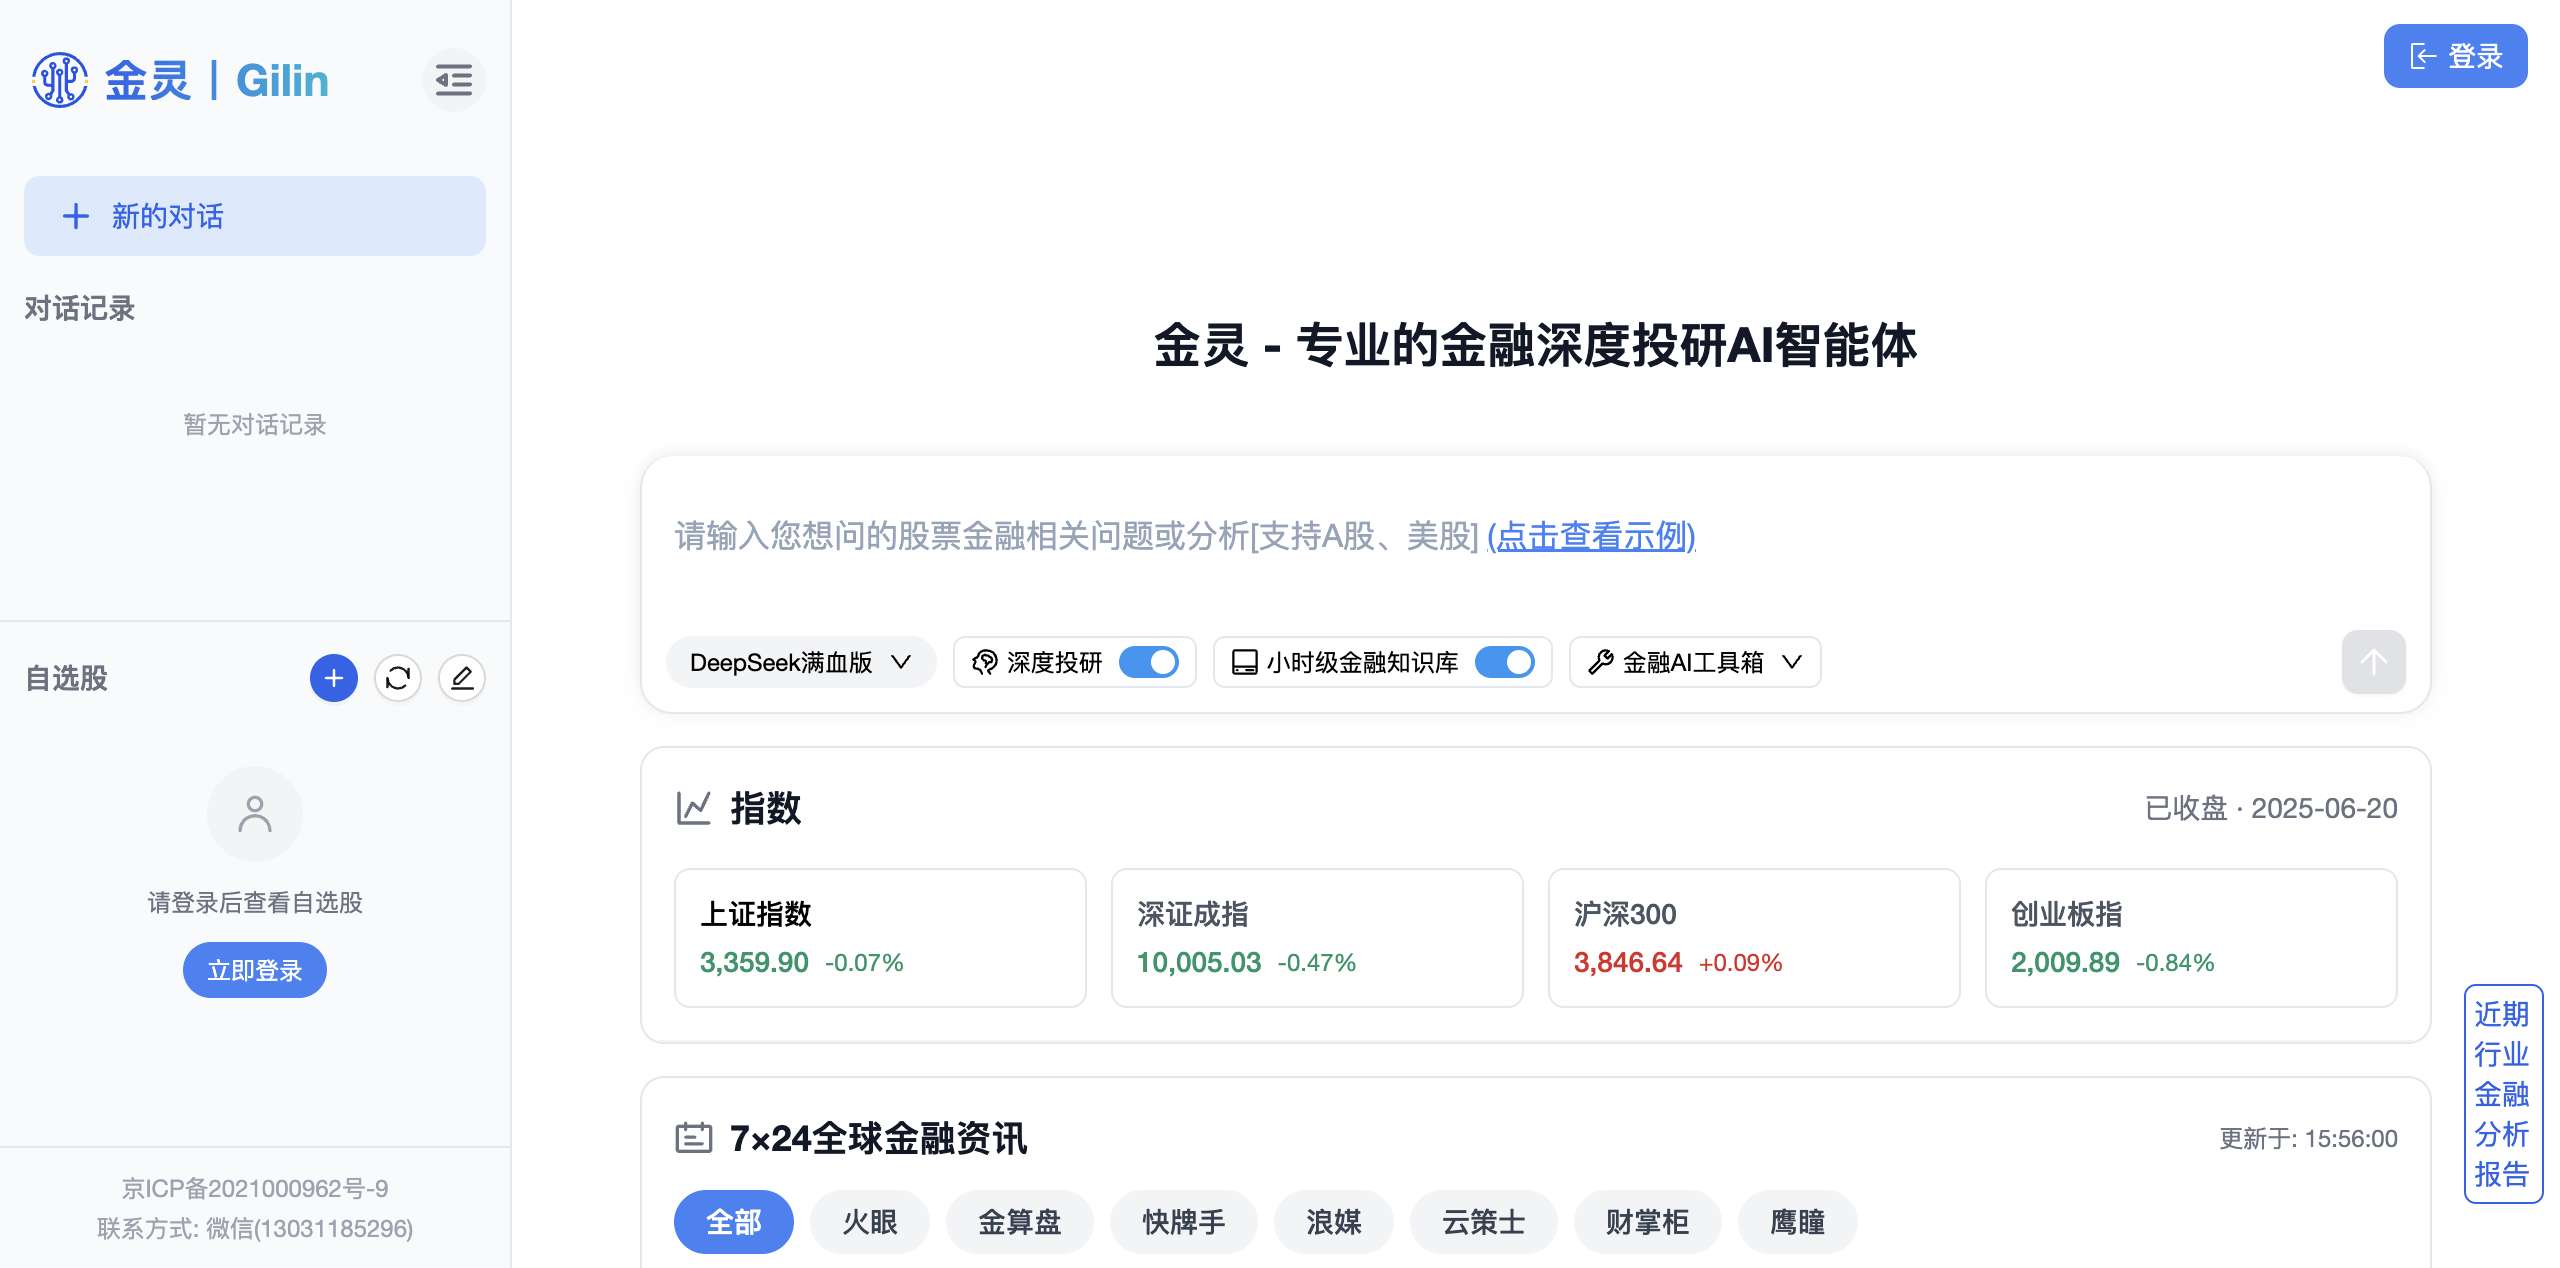The image size is (2560, 1268).
Task: Toggle the 小时级金融知识库 switch
Action: point(1505,662)
